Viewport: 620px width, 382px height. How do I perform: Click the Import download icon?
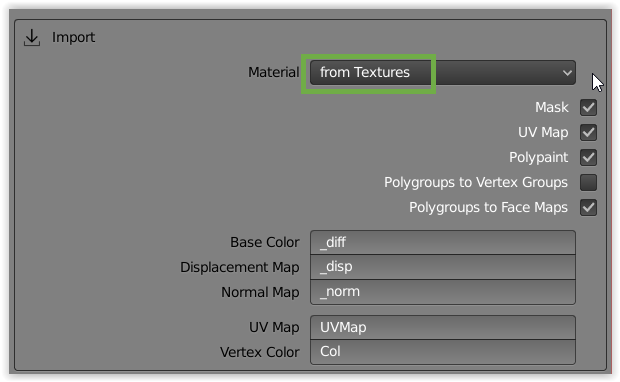(32, 38)
